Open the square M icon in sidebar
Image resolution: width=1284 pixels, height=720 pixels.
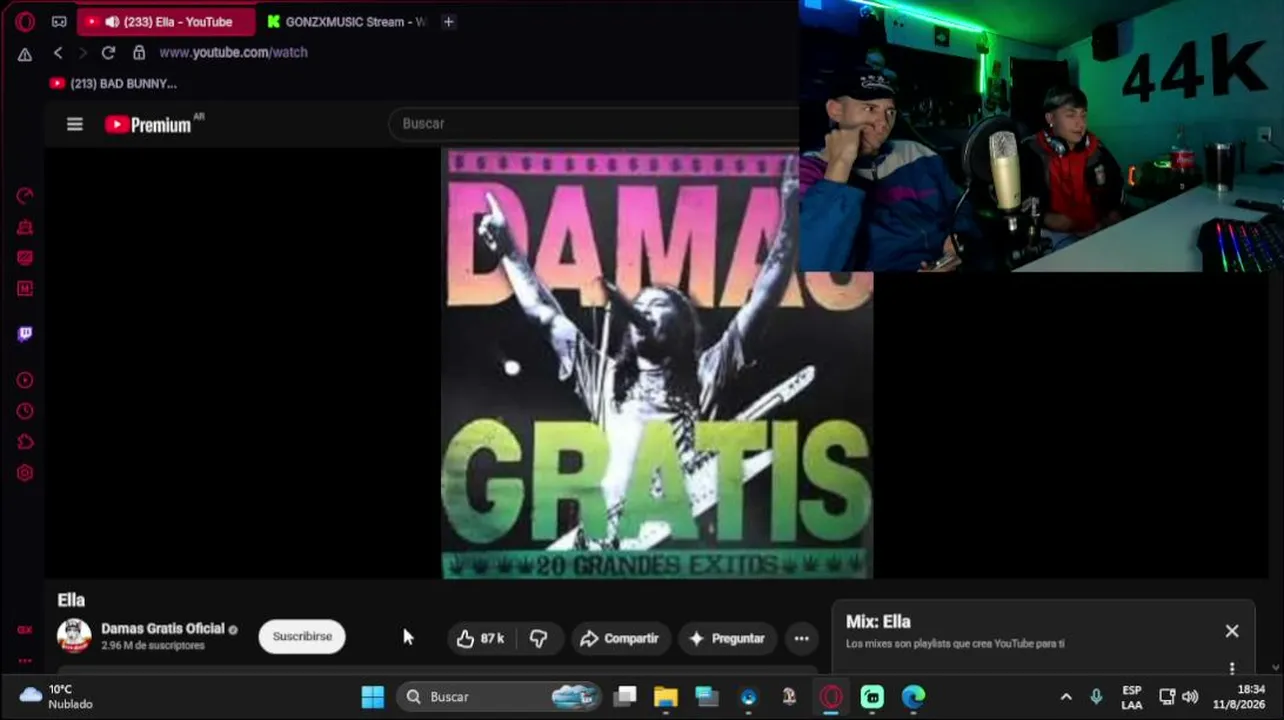(25, 289)
